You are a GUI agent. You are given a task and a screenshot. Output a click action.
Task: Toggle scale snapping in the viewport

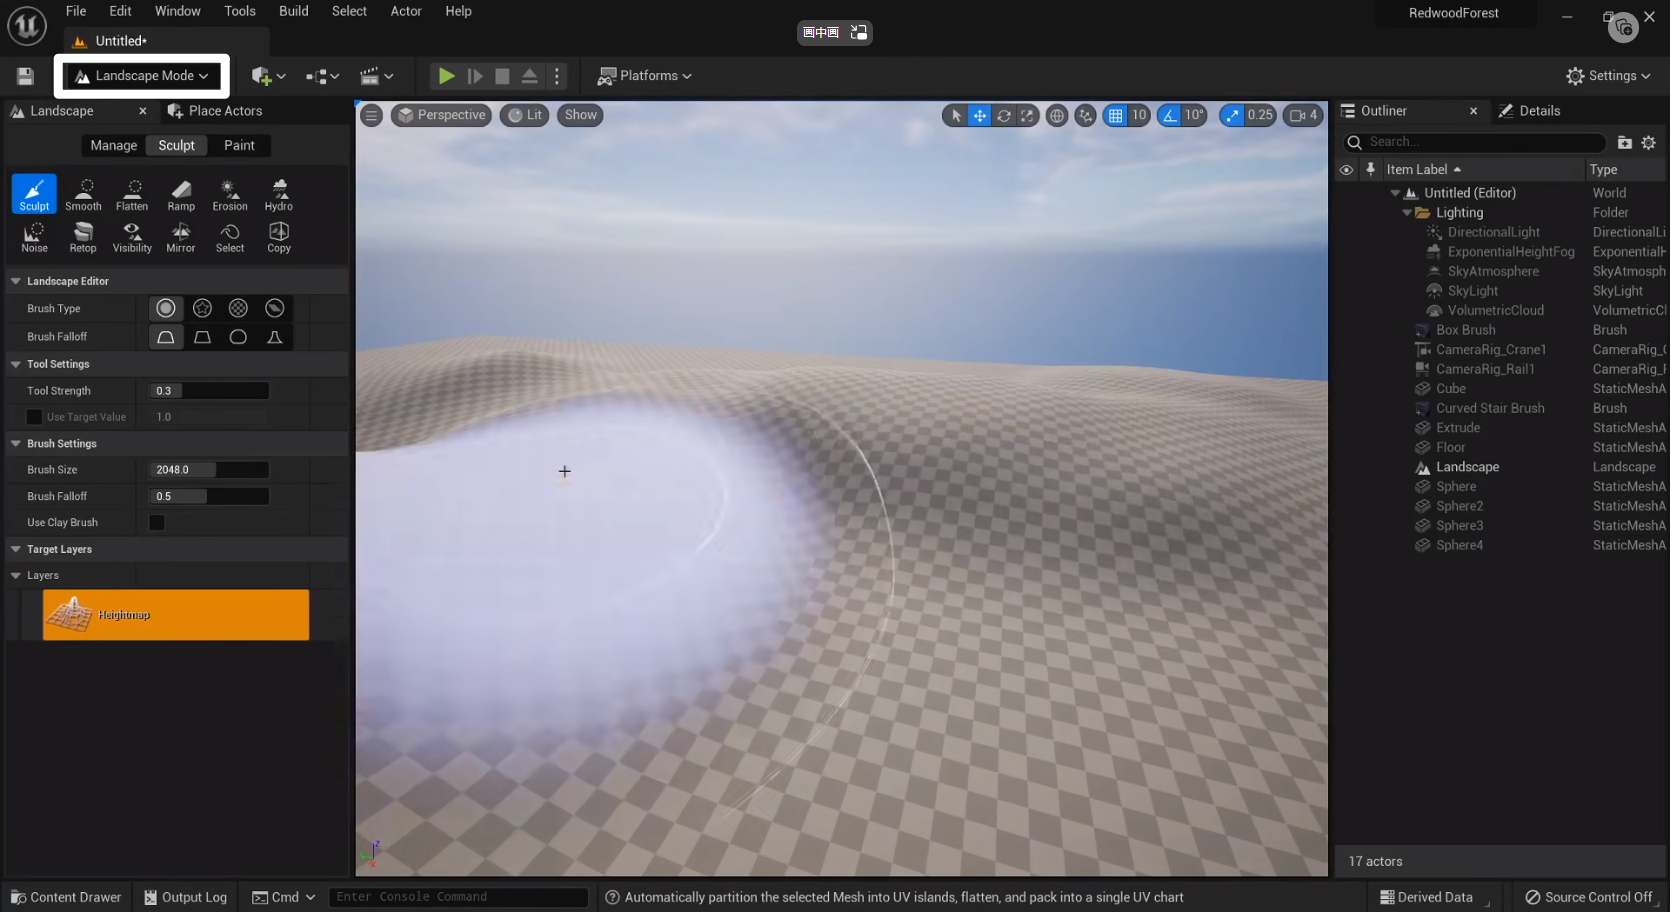click(x=1233, y=115)
